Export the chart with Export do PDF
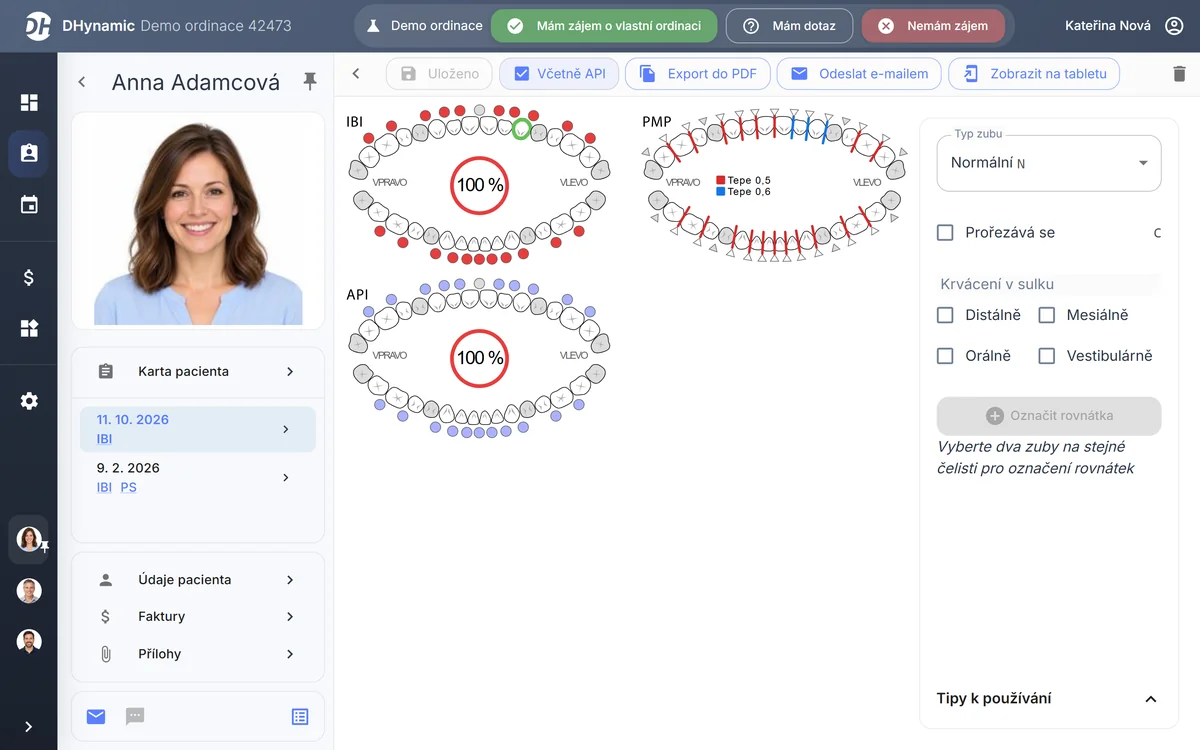Screen dimensions: 1200x750 pyautogui.click(x=698, y=73)
